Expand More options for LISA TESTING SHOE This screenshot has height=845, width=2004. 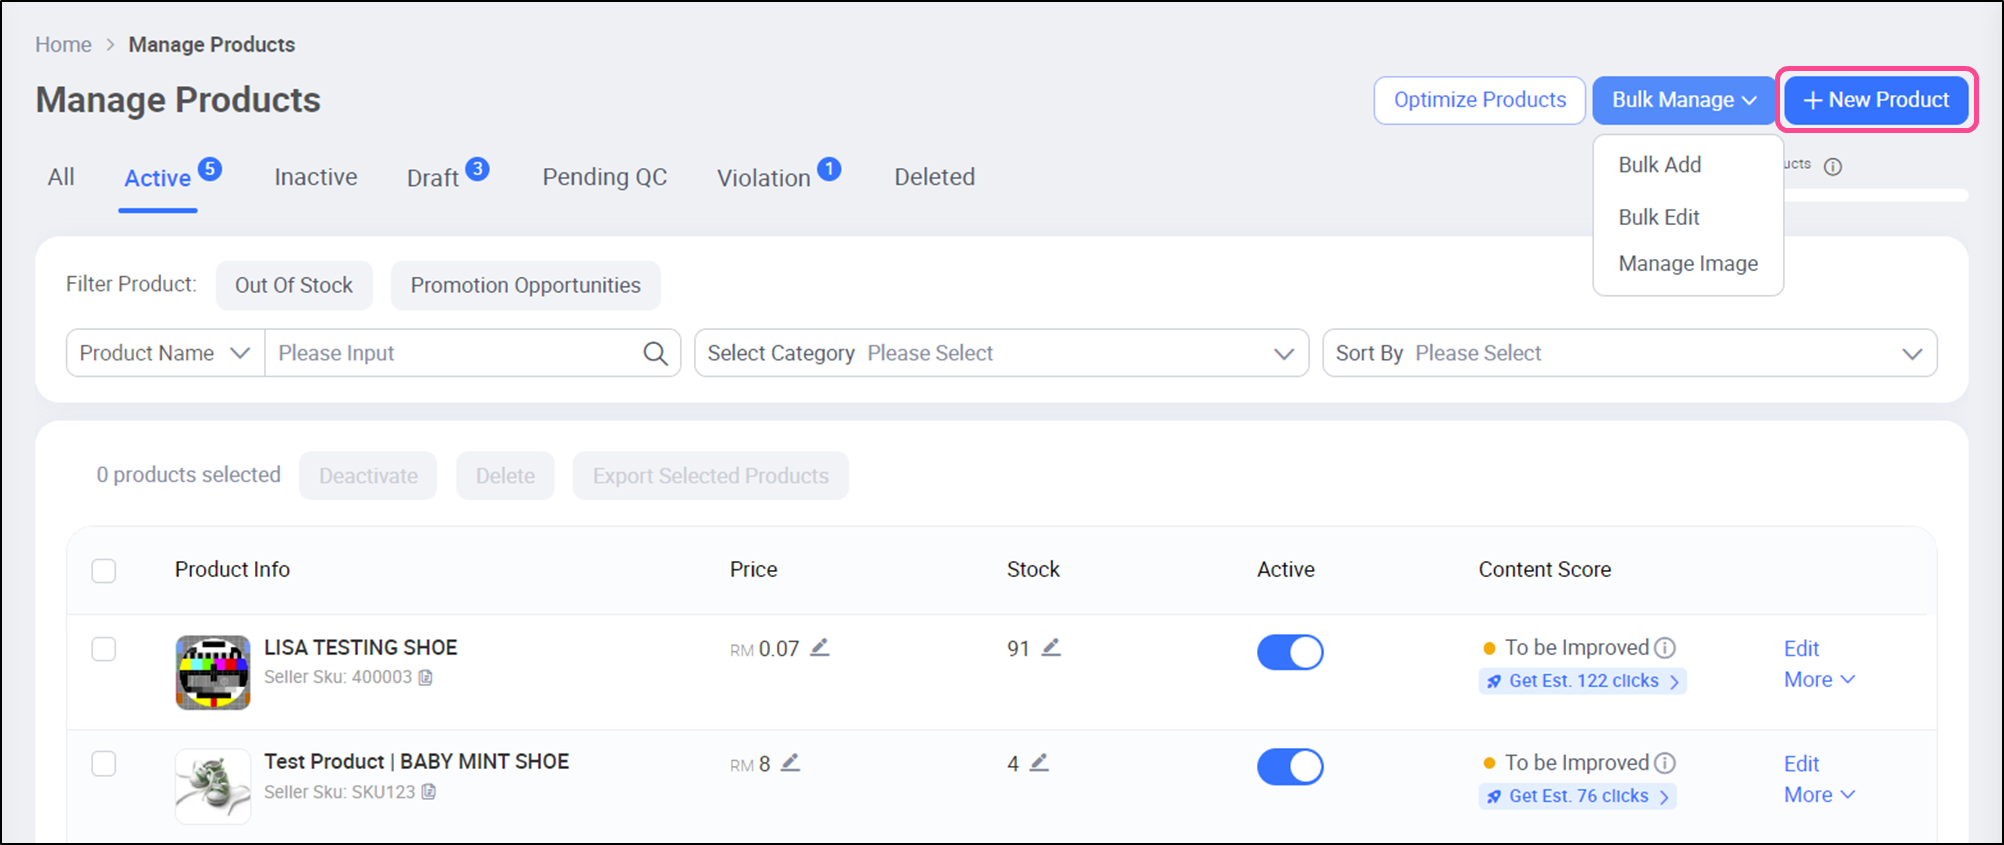click(1818, 680)
